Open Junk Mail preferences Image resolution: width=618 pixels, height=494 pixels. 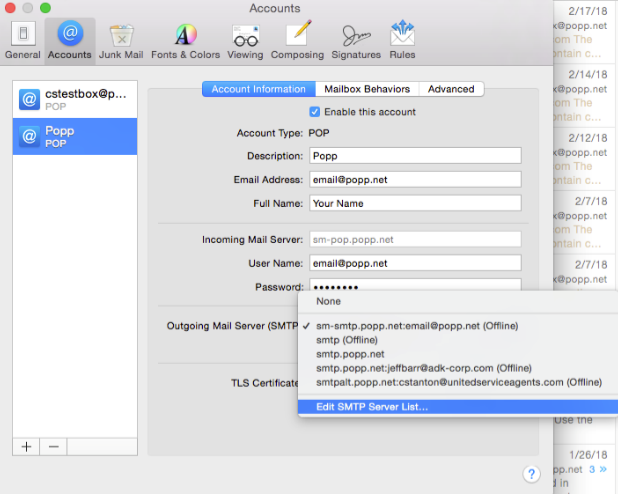pyautogui.click(x=121, y=41)
